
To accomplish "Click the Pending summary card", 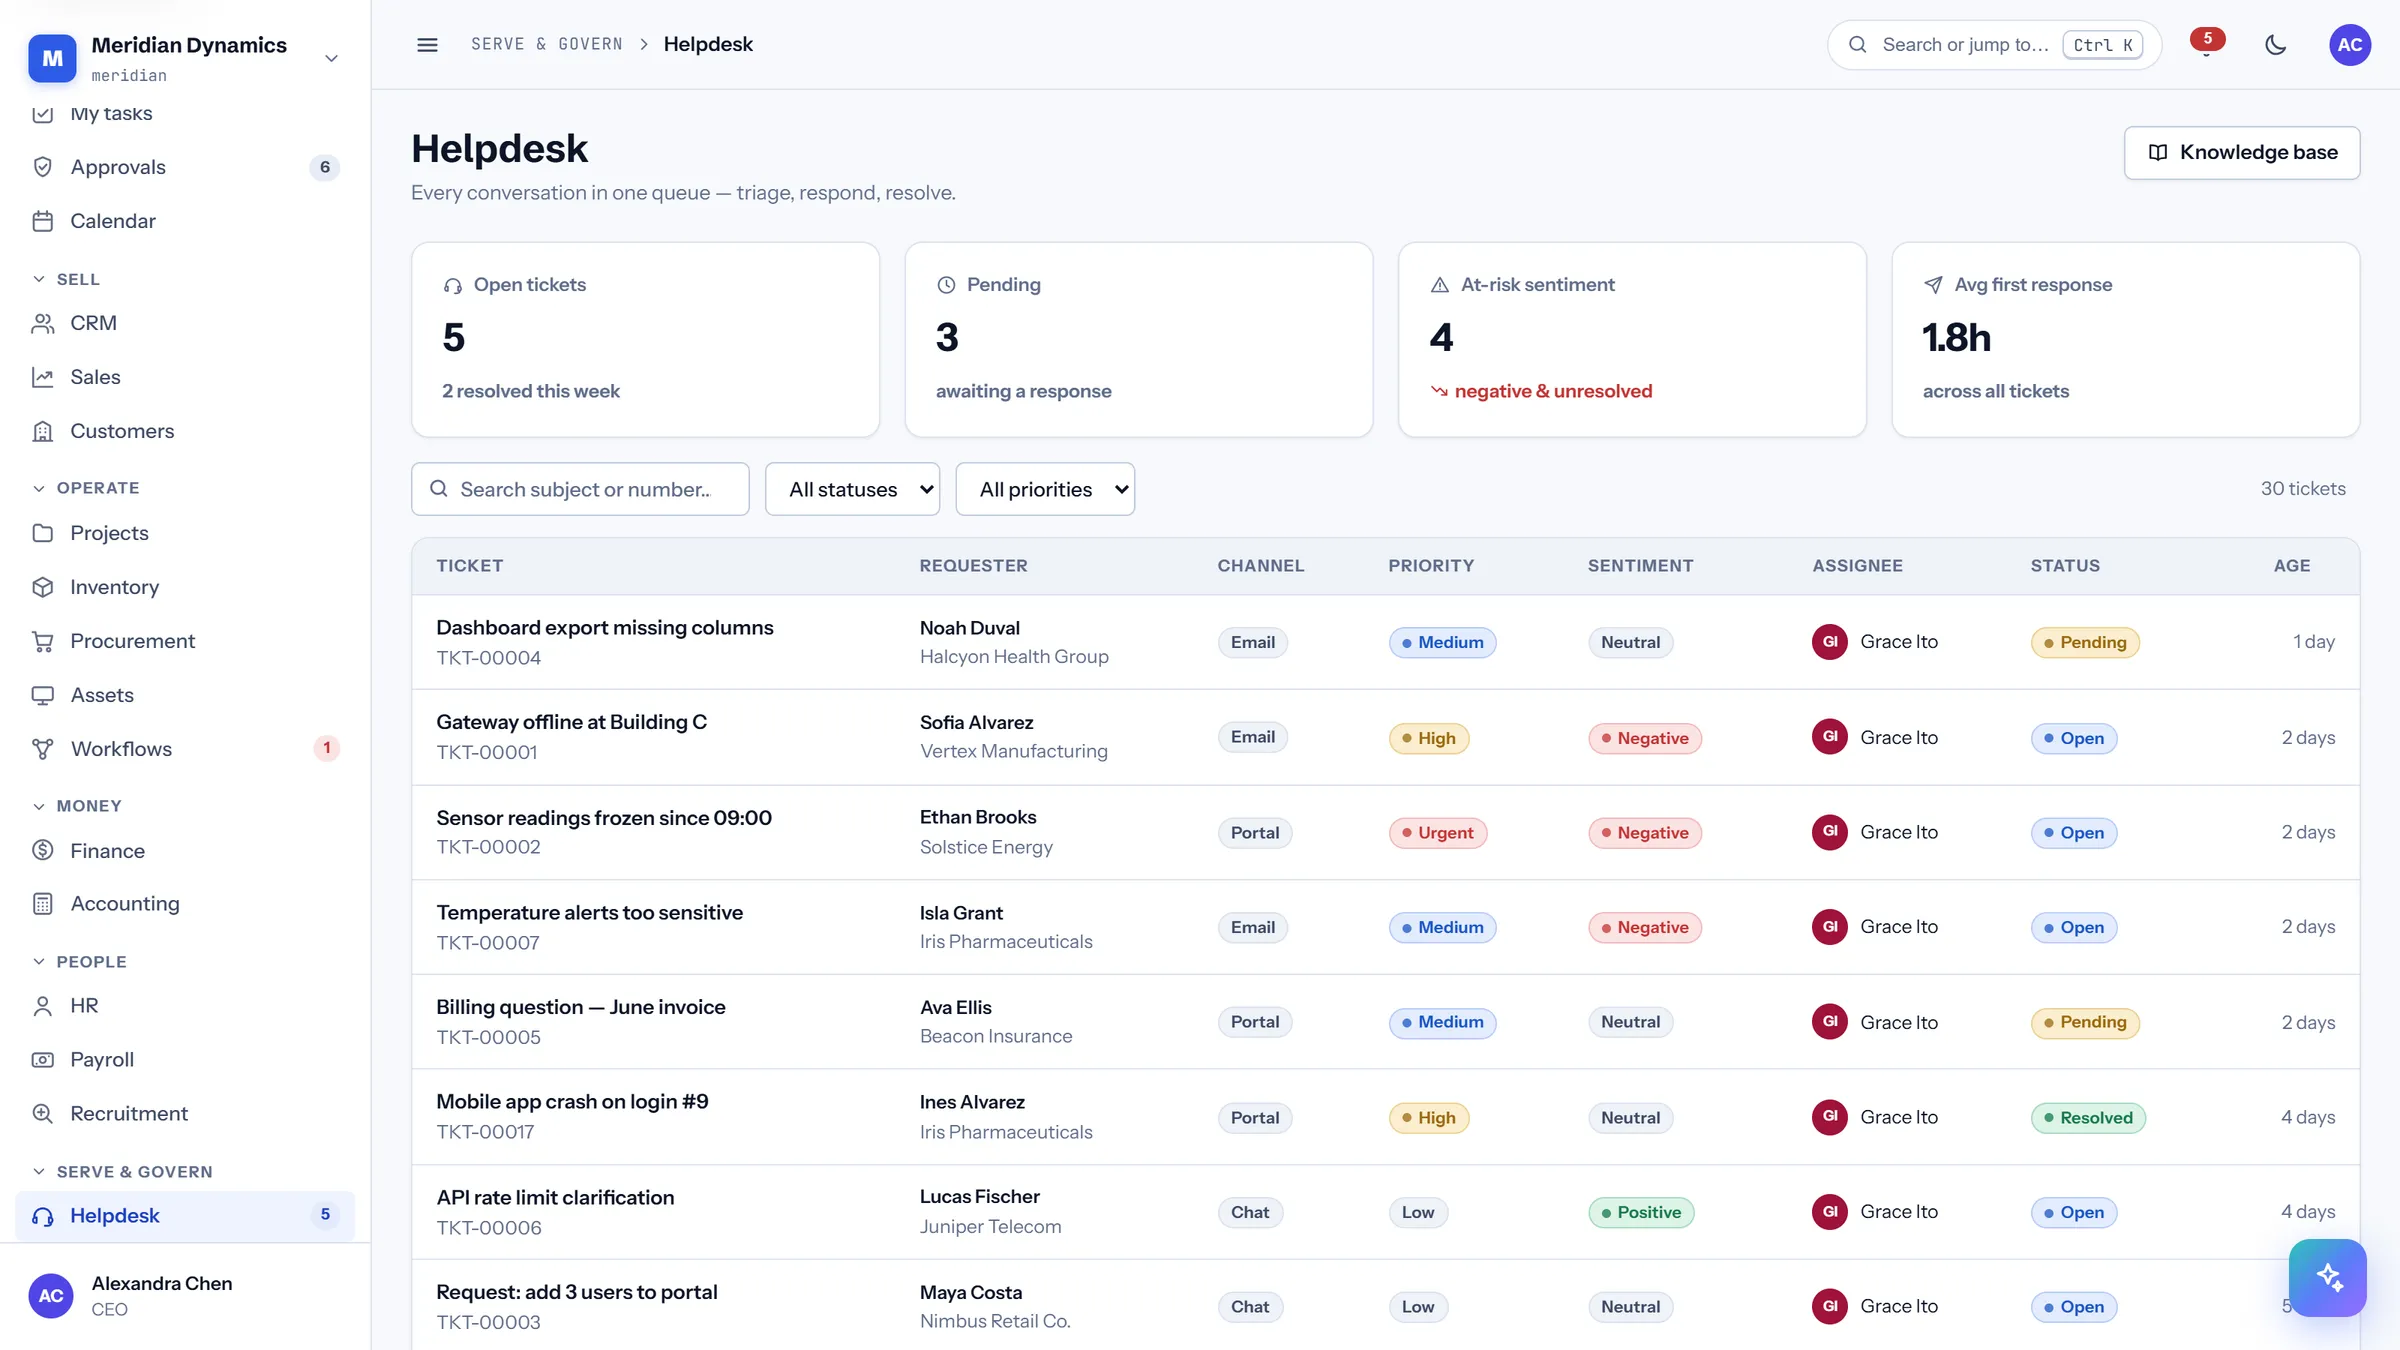I will pos(1139,339).
